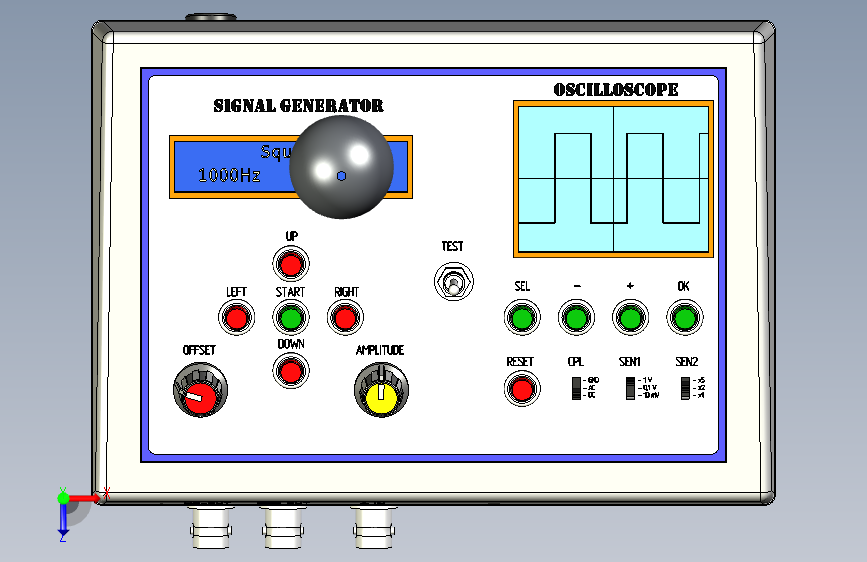The width and height of the screenshot is (867, 562).
Task: Click the OSCILLOSCOPE heading
Action: [616, 90]
